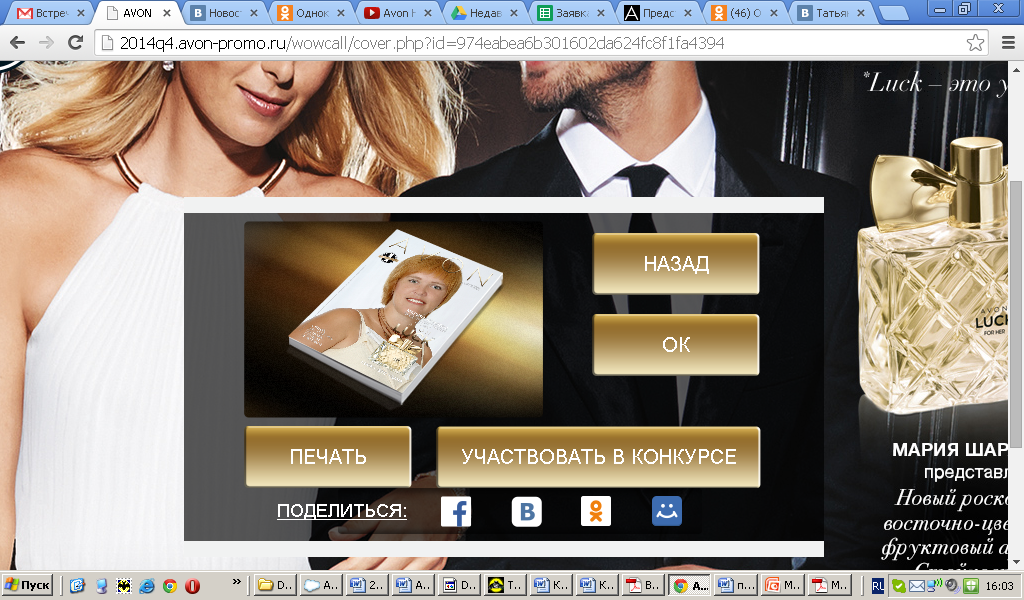This screenshot has width=1024, height=600.
Task: Click УЧАСТВОВАТЬ В КОНКУРСЕ button
Action: [599, 456]
